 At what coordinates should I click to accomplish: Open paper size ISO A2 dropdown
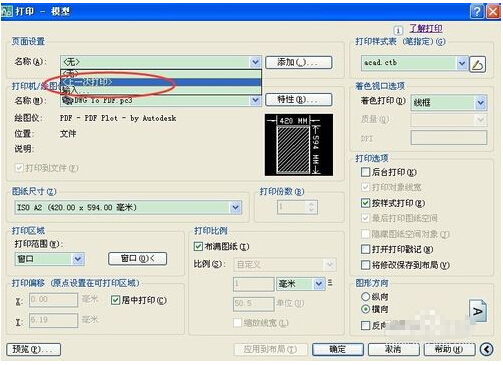235,207
